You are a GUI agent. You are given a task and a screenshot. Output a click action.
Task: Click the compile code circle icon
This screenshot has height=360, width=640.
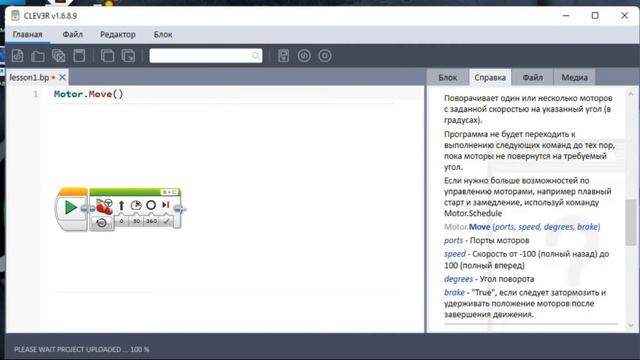coord(304,56)
